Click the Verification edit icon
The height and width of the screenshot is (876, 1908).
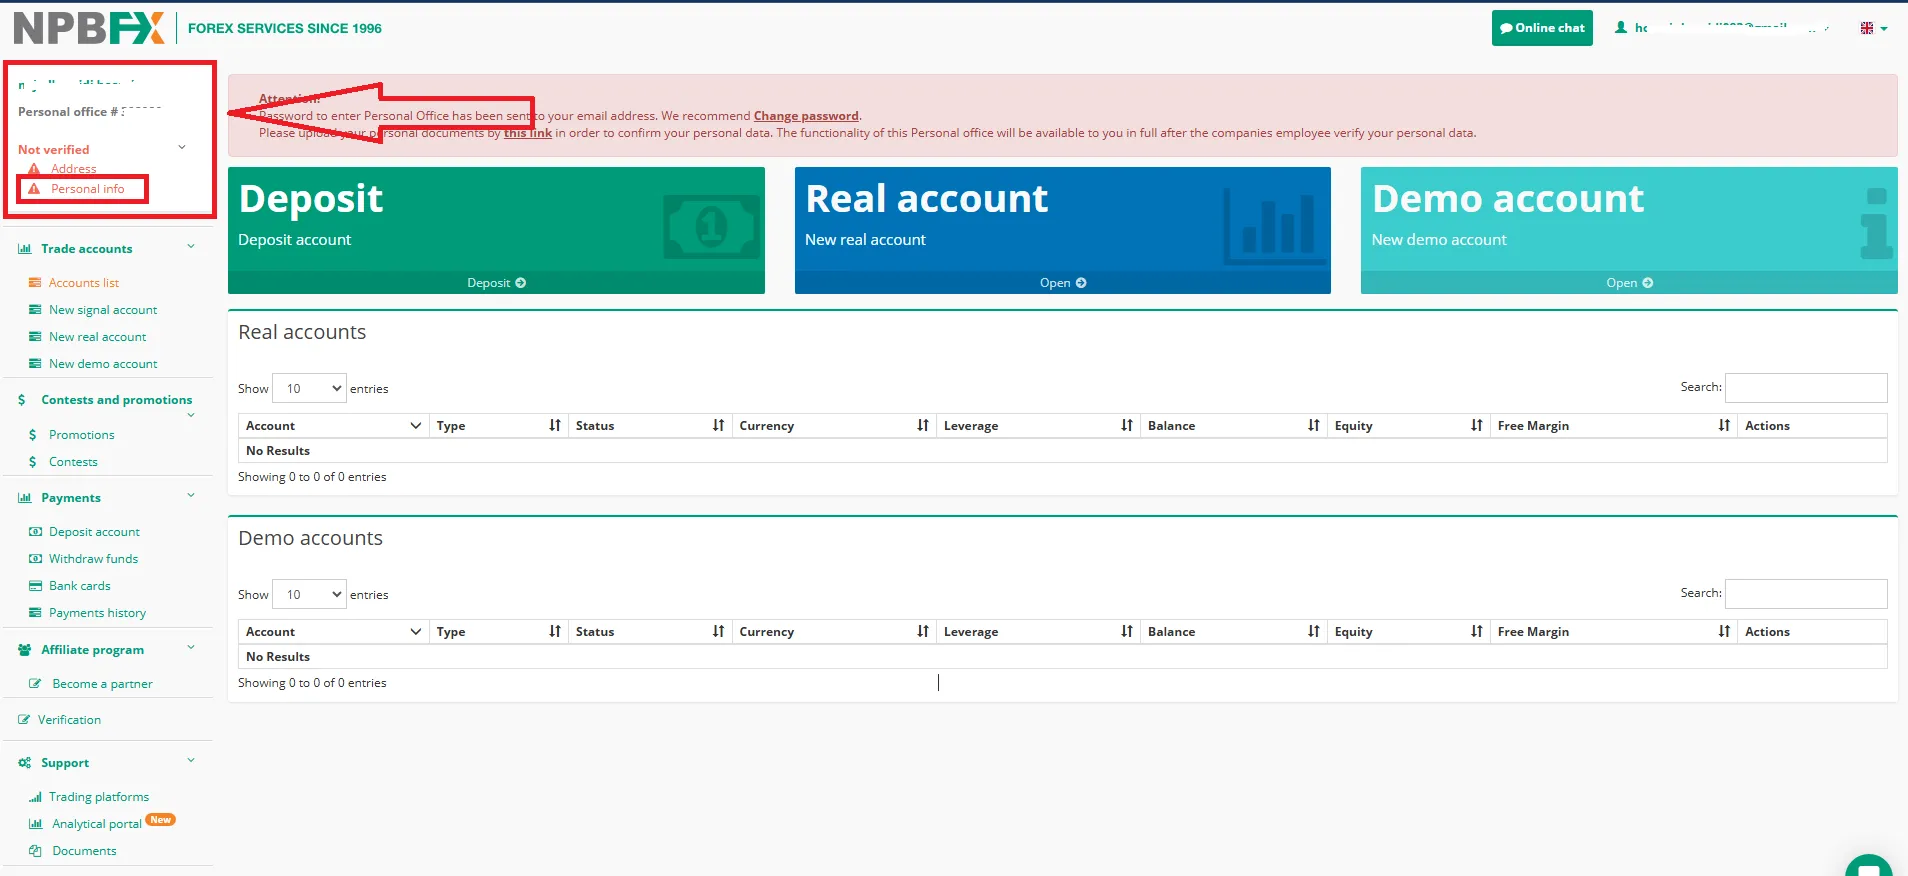(x=24, y=720)
